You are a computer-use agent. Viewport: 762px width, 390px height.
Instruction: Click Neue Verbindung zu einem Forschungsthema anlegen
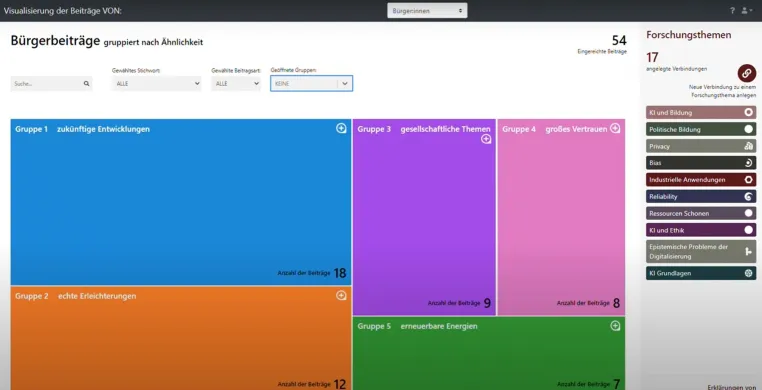722,91
